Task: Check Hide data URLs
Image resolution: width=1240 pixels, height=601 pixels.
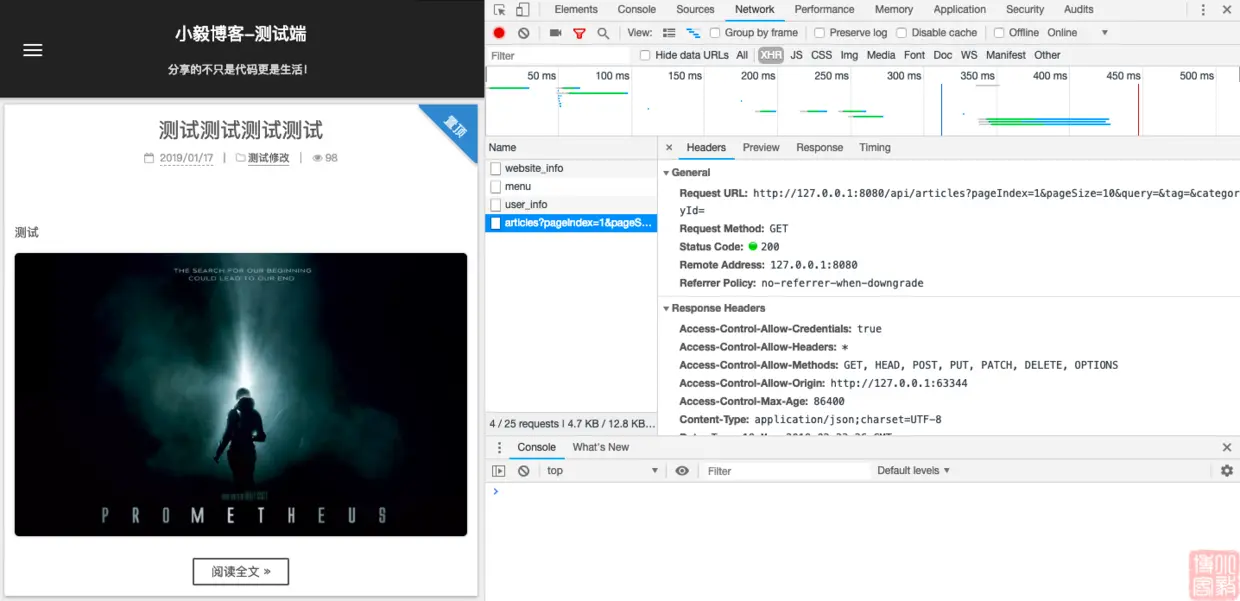Action: 645,55
